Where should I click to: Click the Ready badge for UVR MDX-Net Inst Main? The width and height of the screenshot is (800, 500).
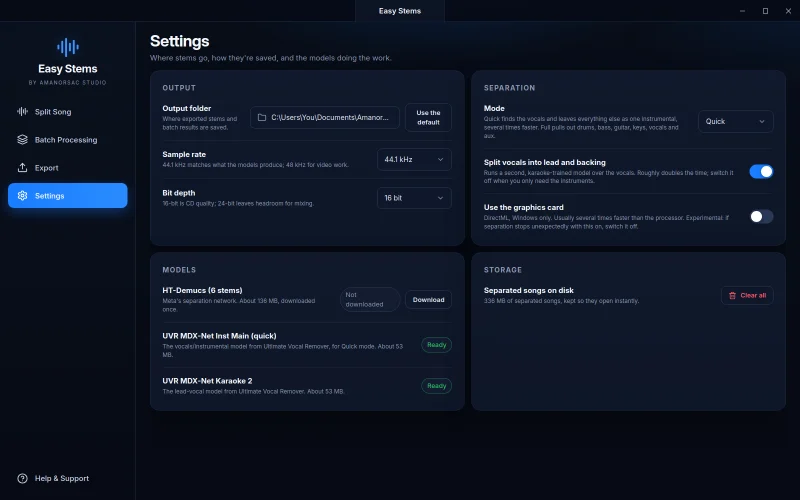point(436,345)
